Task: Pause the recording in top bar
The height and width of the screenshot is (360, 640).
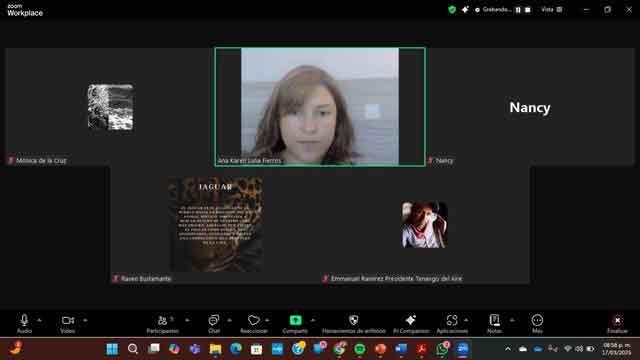Action: pyautogui.click(x=518, y=10)
